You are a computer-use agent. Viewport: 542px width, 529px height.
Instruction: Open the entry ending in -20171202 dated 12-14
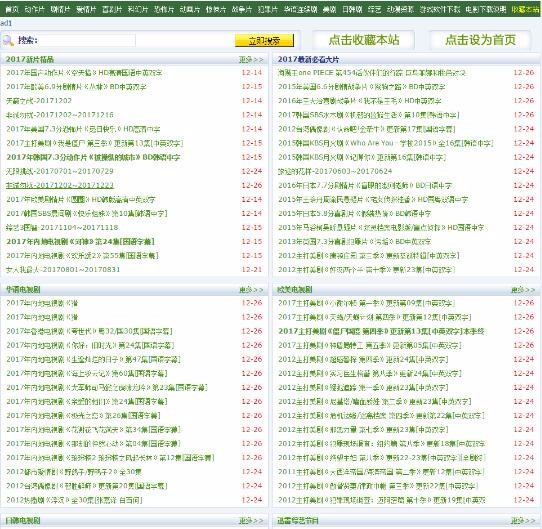tap(39, 101)
